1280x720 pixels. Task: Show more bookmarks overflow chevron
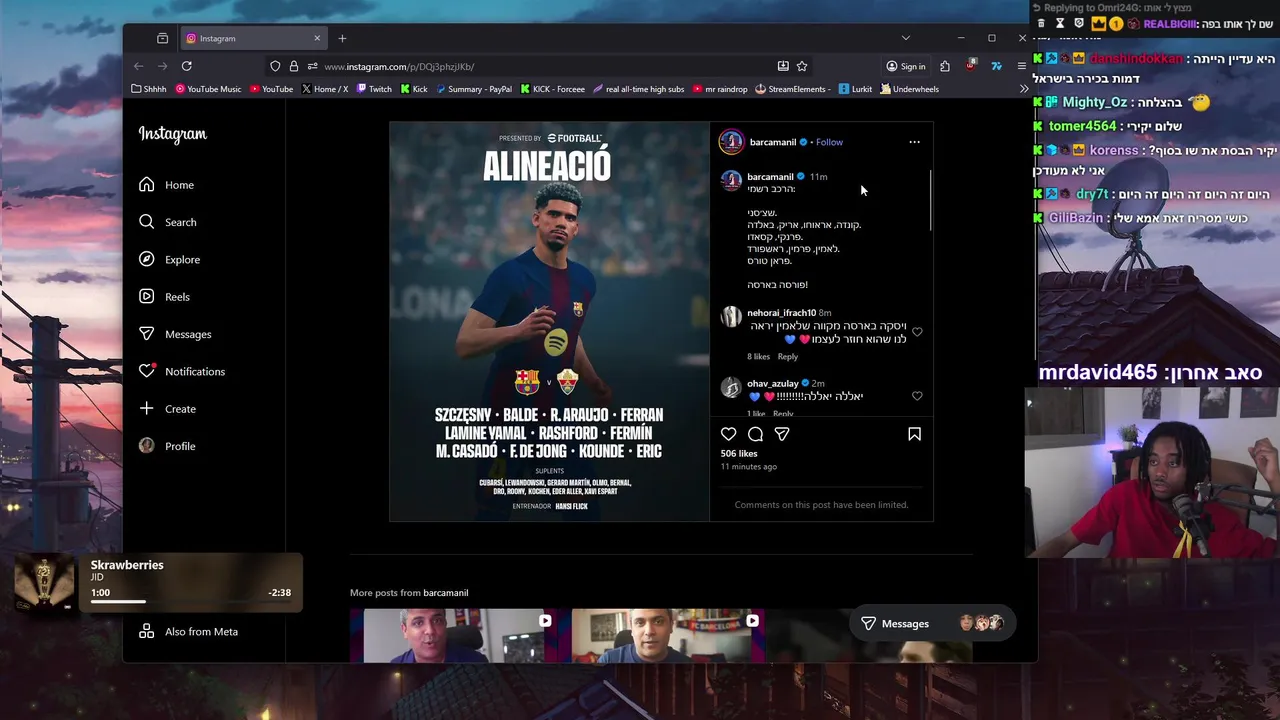(1023, 89)
